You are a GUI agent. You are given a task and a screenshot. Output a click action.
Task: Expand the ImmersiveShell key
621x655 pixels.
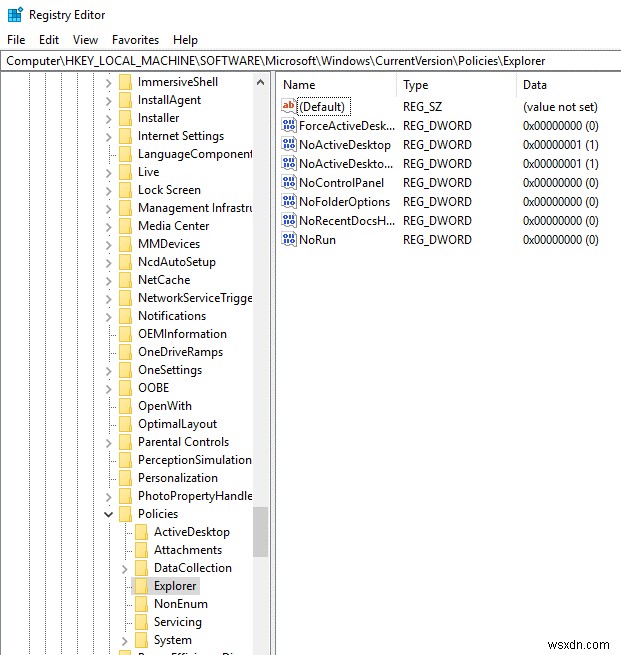[109, 83]
